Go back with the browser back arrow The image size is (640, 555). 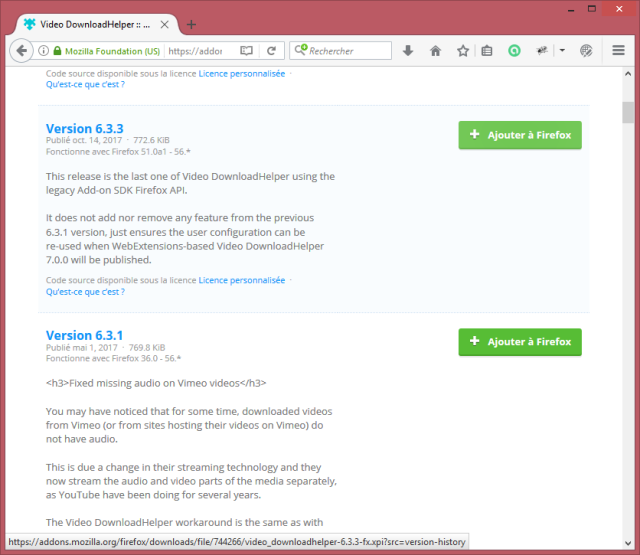(x=21, y=51)
